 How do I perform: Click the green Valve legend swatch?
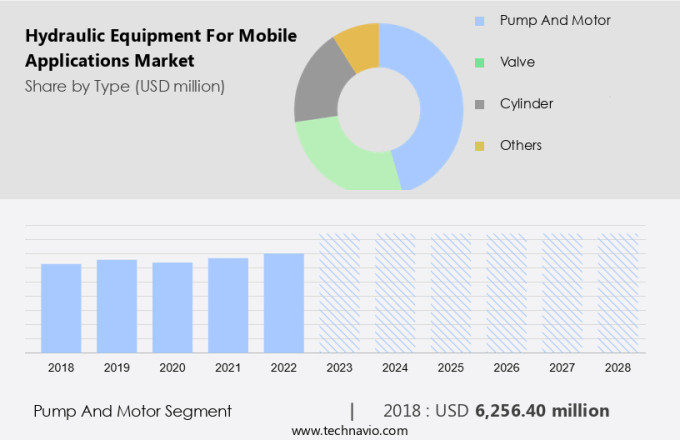pyautogui.click(x=480, y=63)
